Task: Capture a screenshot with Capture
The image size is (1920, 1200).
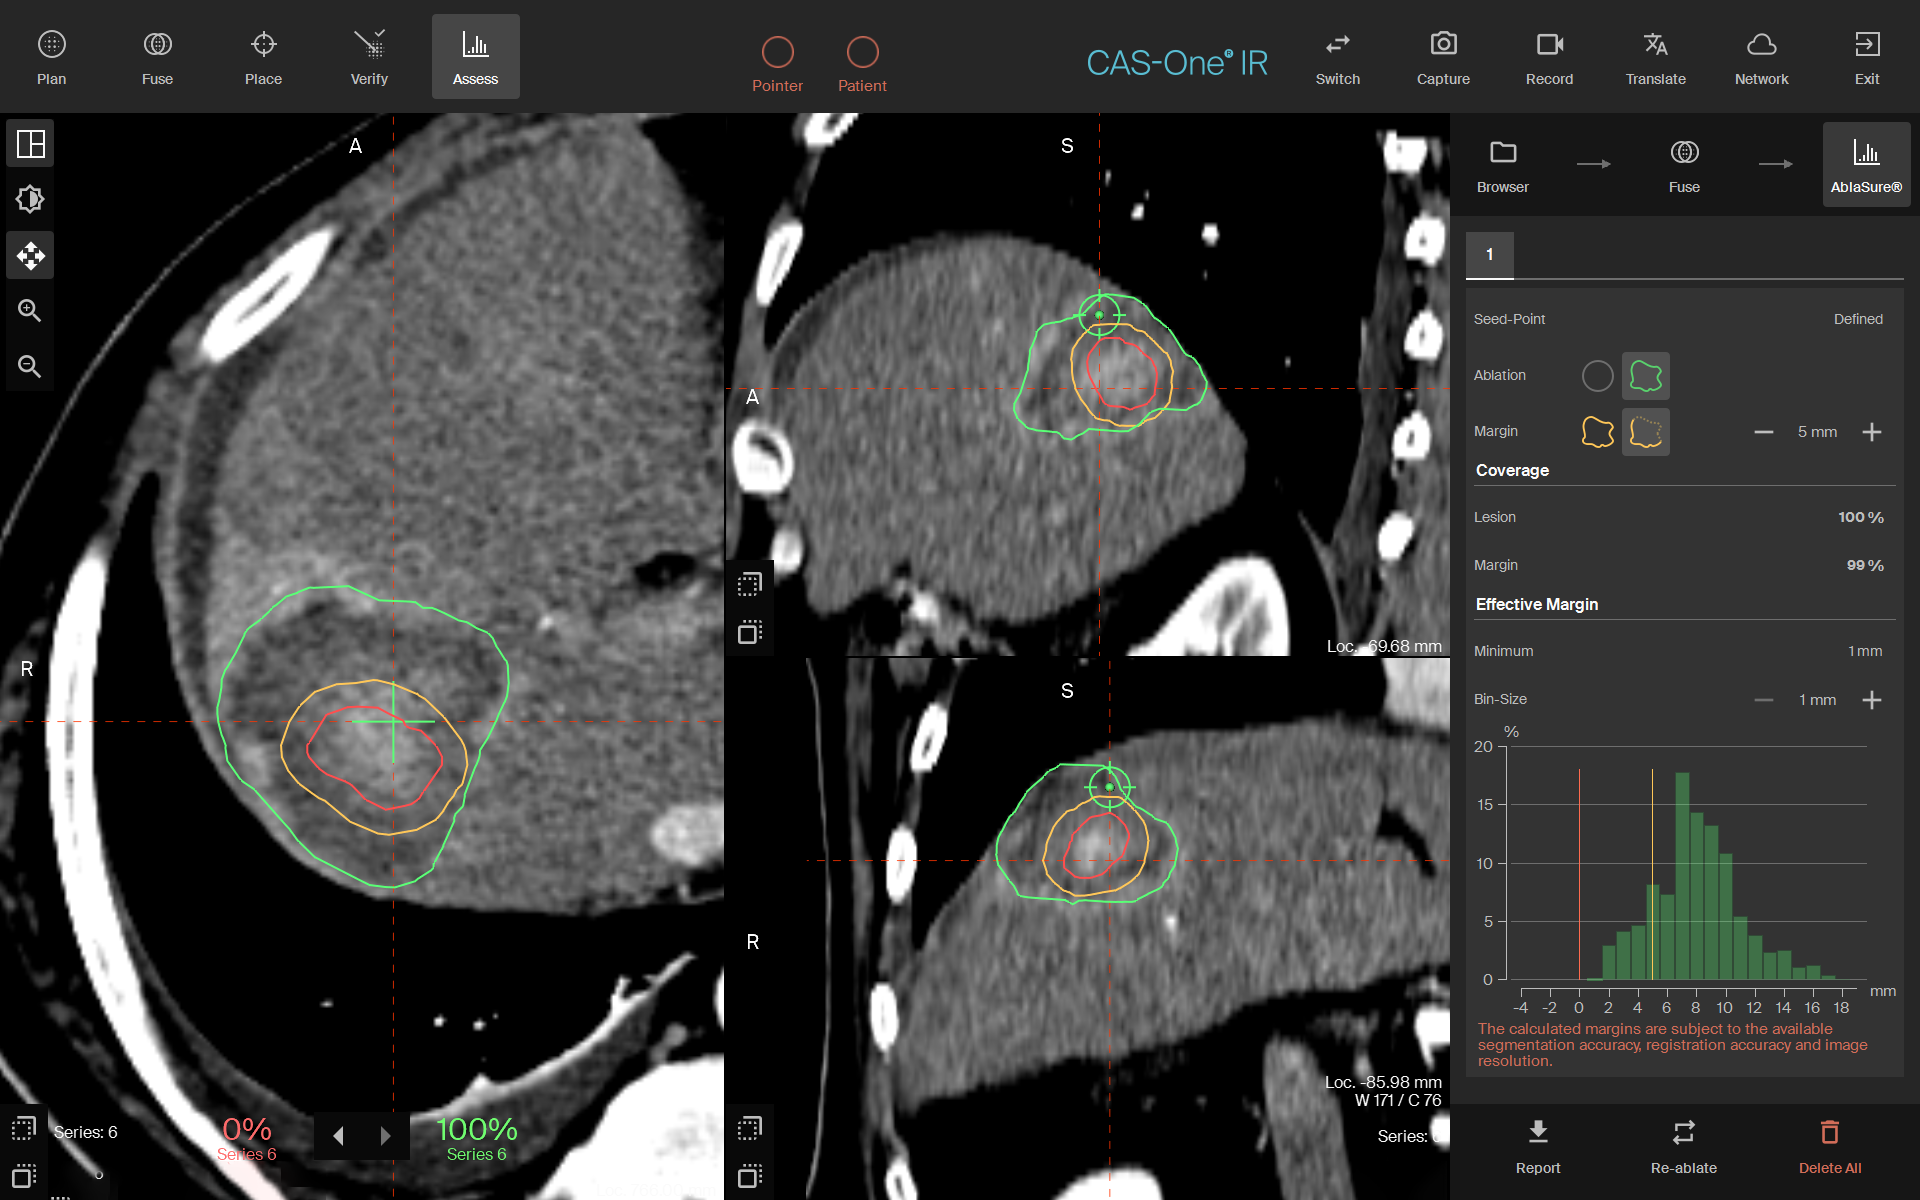Action: (1443, 57)
